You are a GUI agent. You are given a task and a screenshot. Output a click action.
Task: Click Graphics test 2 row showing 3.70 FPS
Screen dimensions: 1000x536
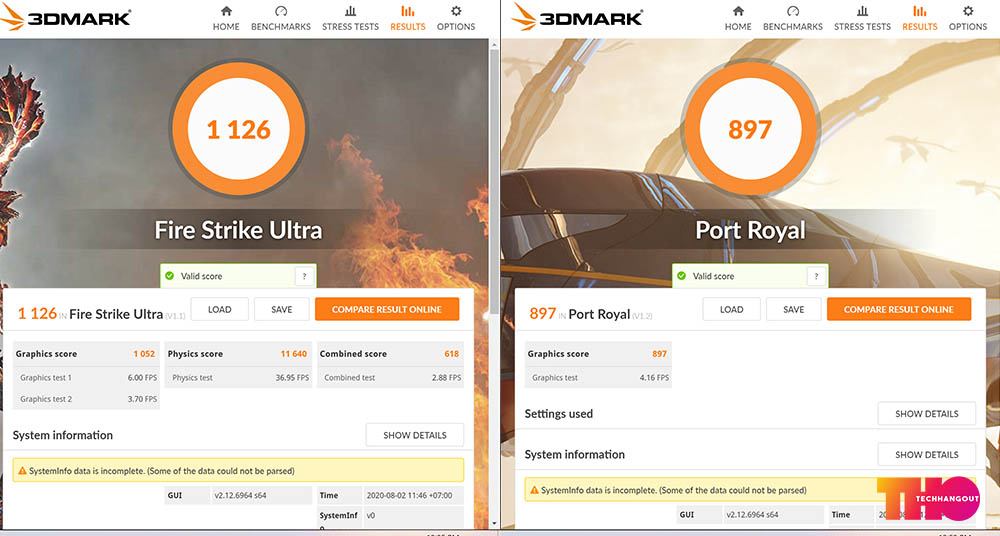coord(87,399)
